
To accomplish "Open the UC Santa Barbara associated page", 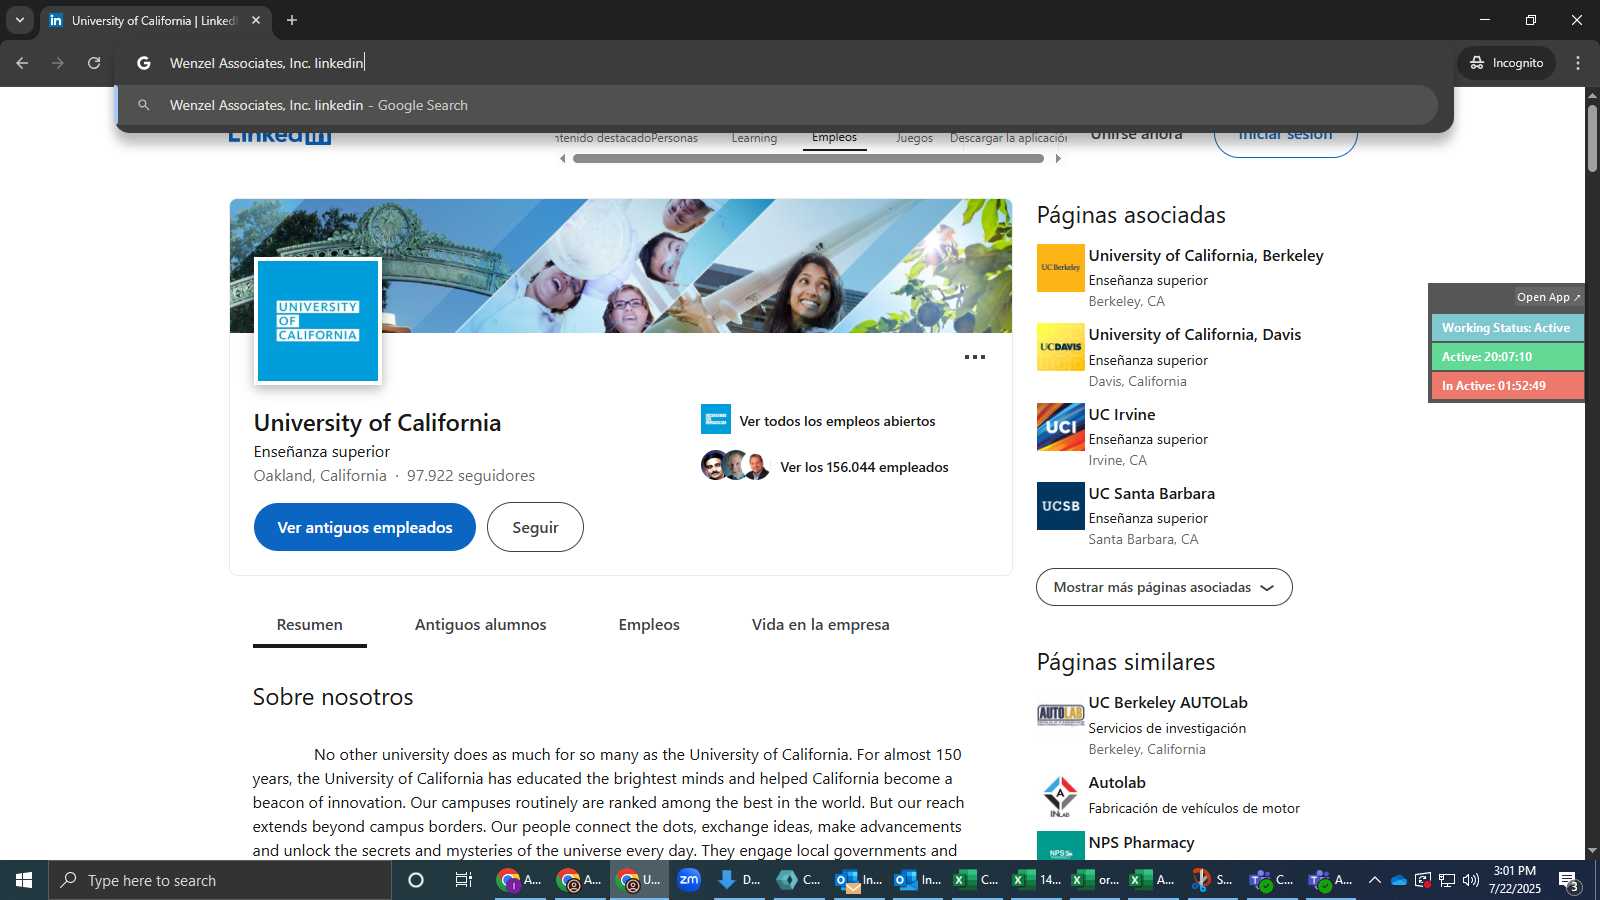I will tap(1152, 494).
